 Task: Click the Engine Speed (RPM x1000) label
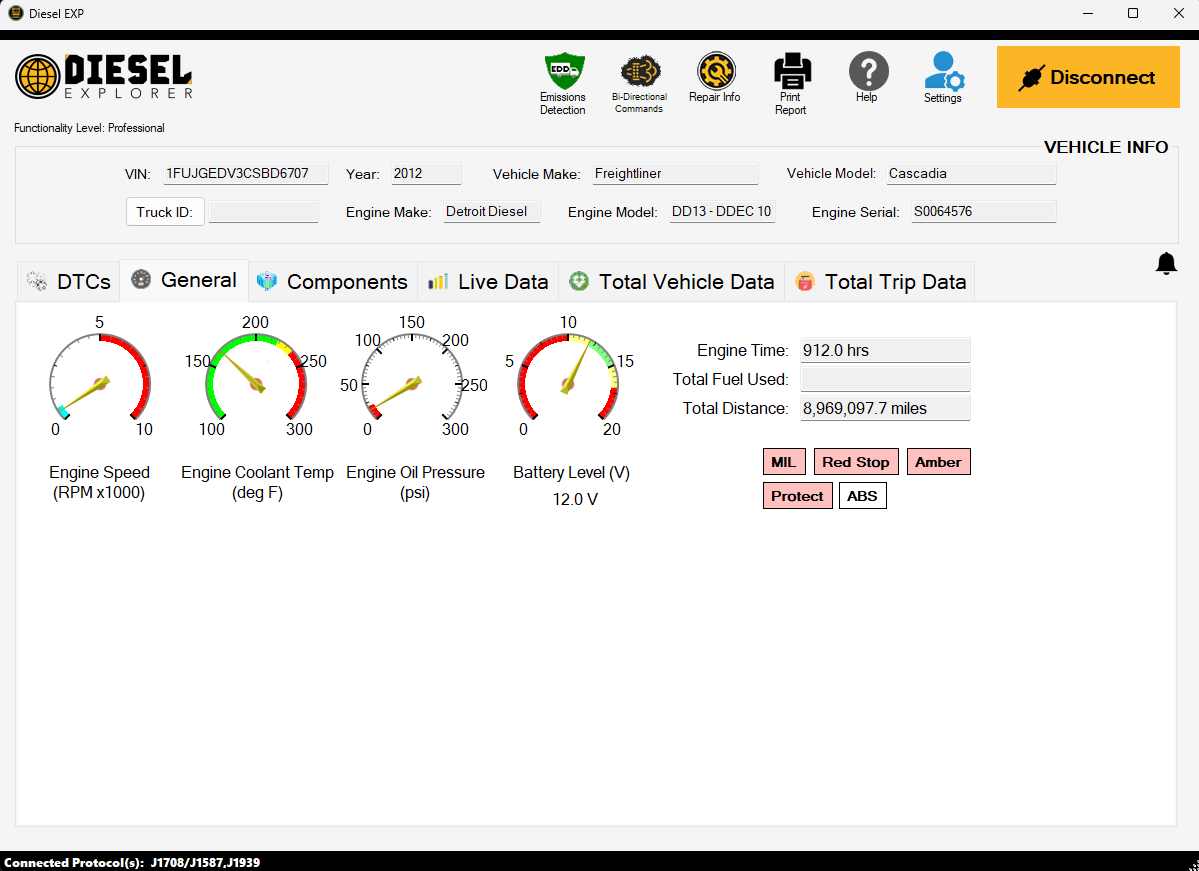click(99, 483)
